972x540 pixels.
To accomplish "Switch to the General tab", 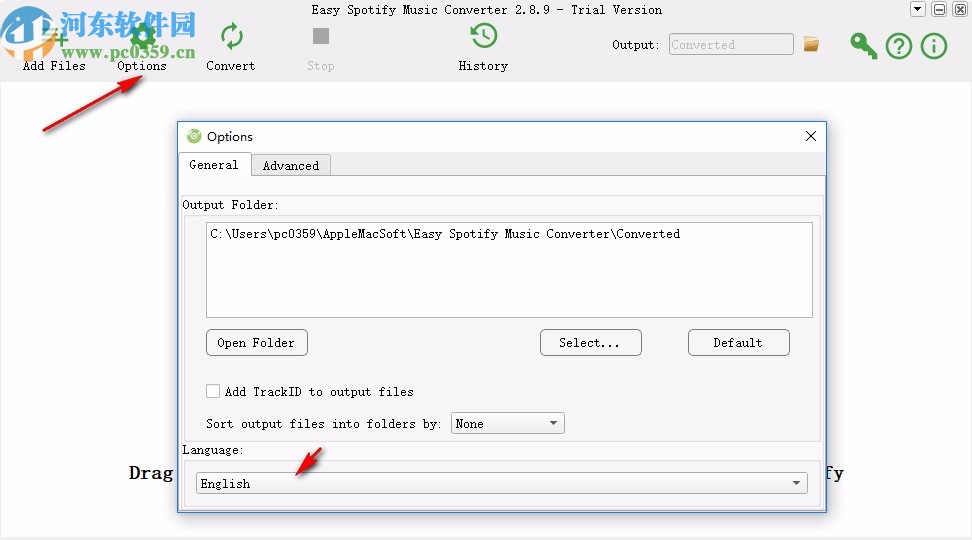I will (x=214, y=164).
